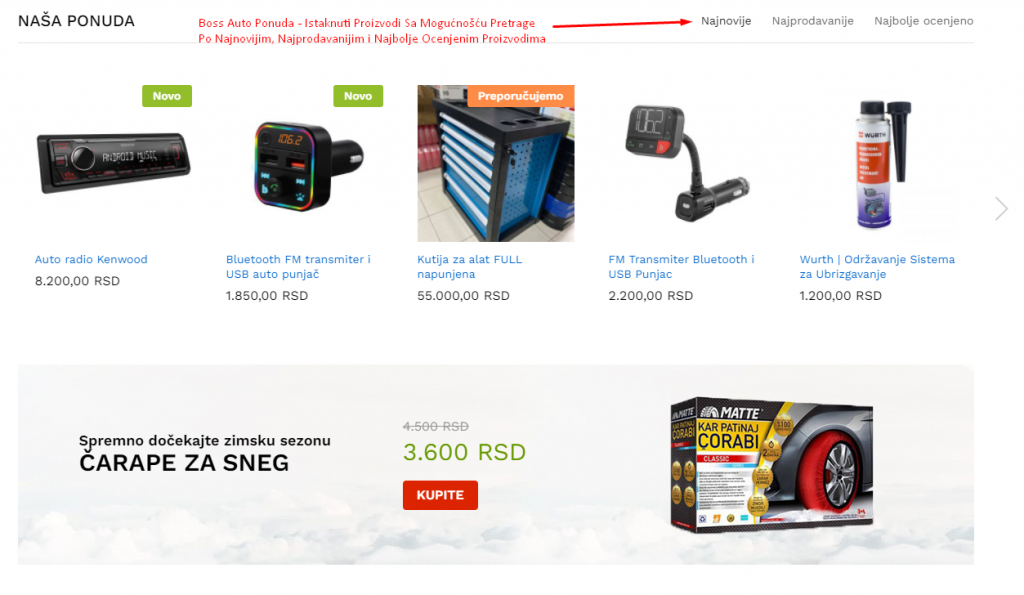This screenshot has width=1024, height=595.
Task: Open the Matte Corabi snow socks box image
Action: pos(772,464)
